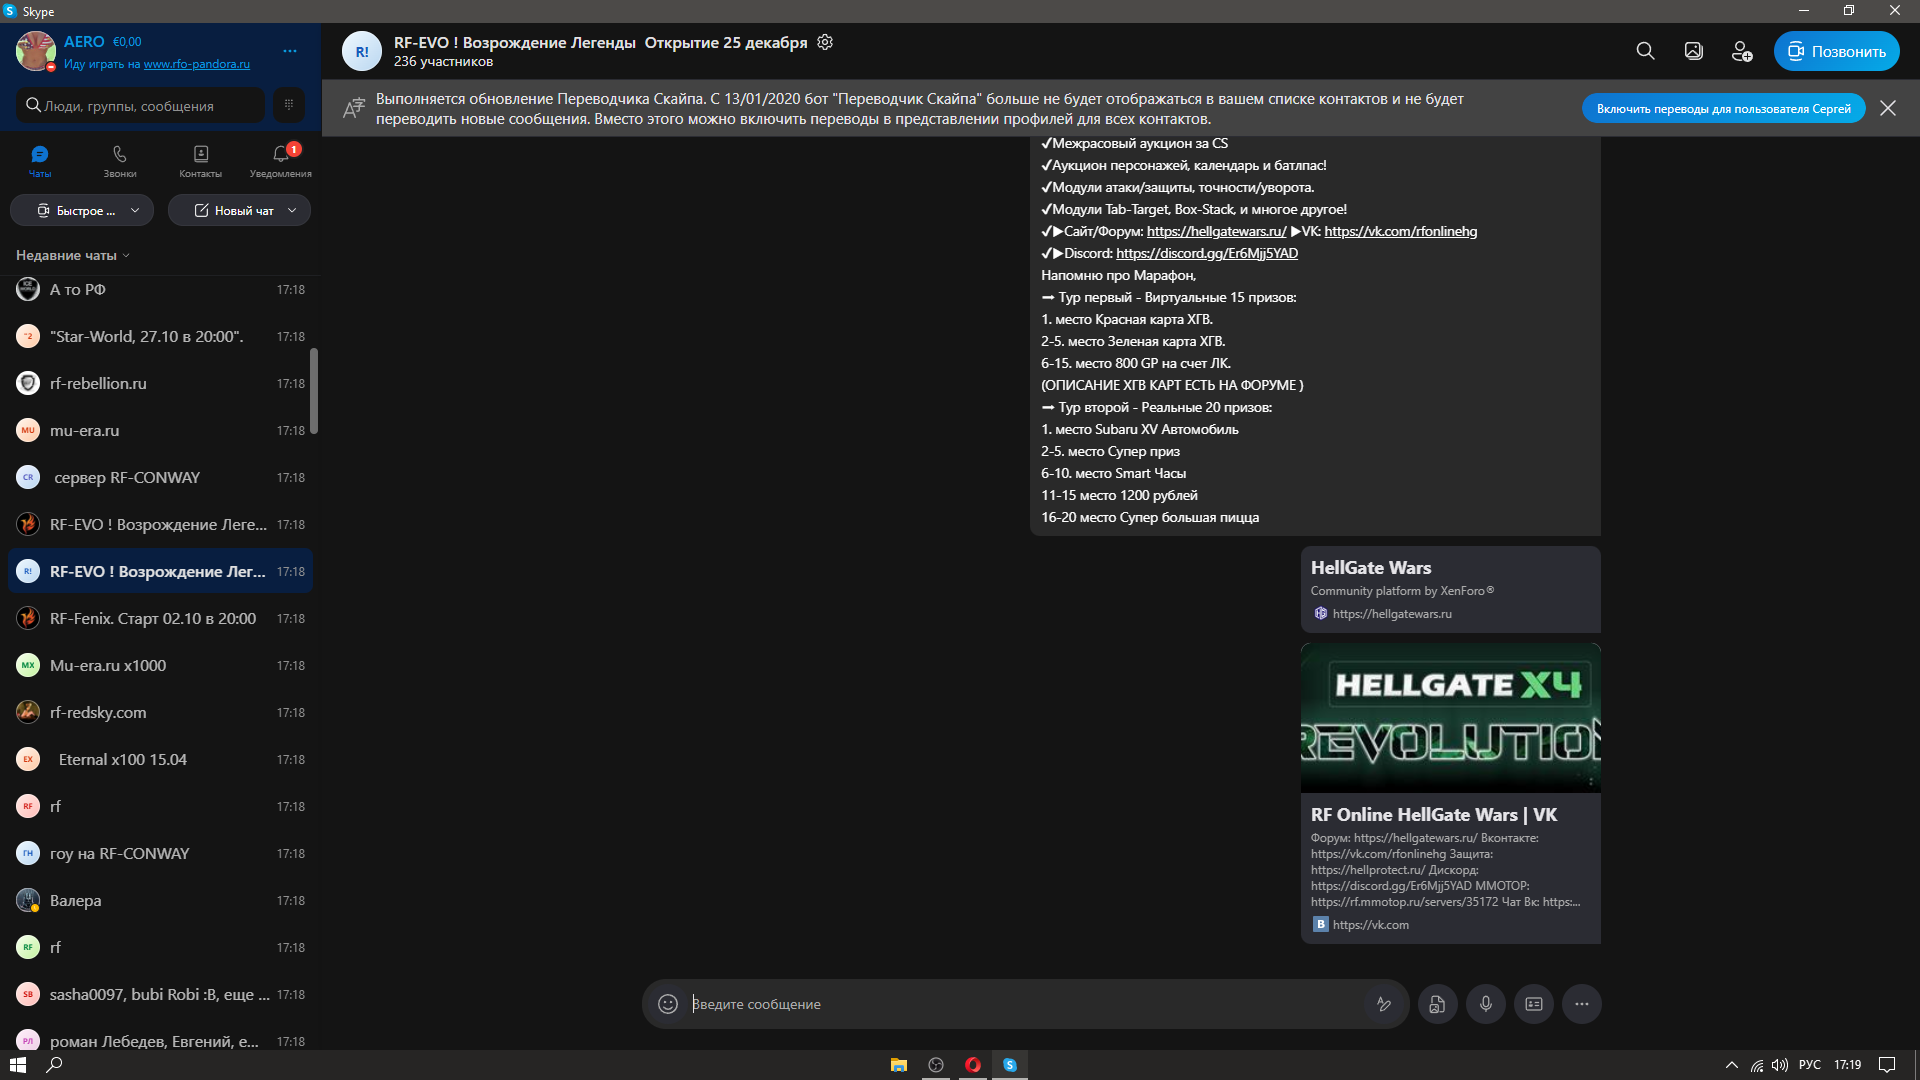Add participants to the group icon
Viewport: 1920px width, 1080px height.
1741,51
